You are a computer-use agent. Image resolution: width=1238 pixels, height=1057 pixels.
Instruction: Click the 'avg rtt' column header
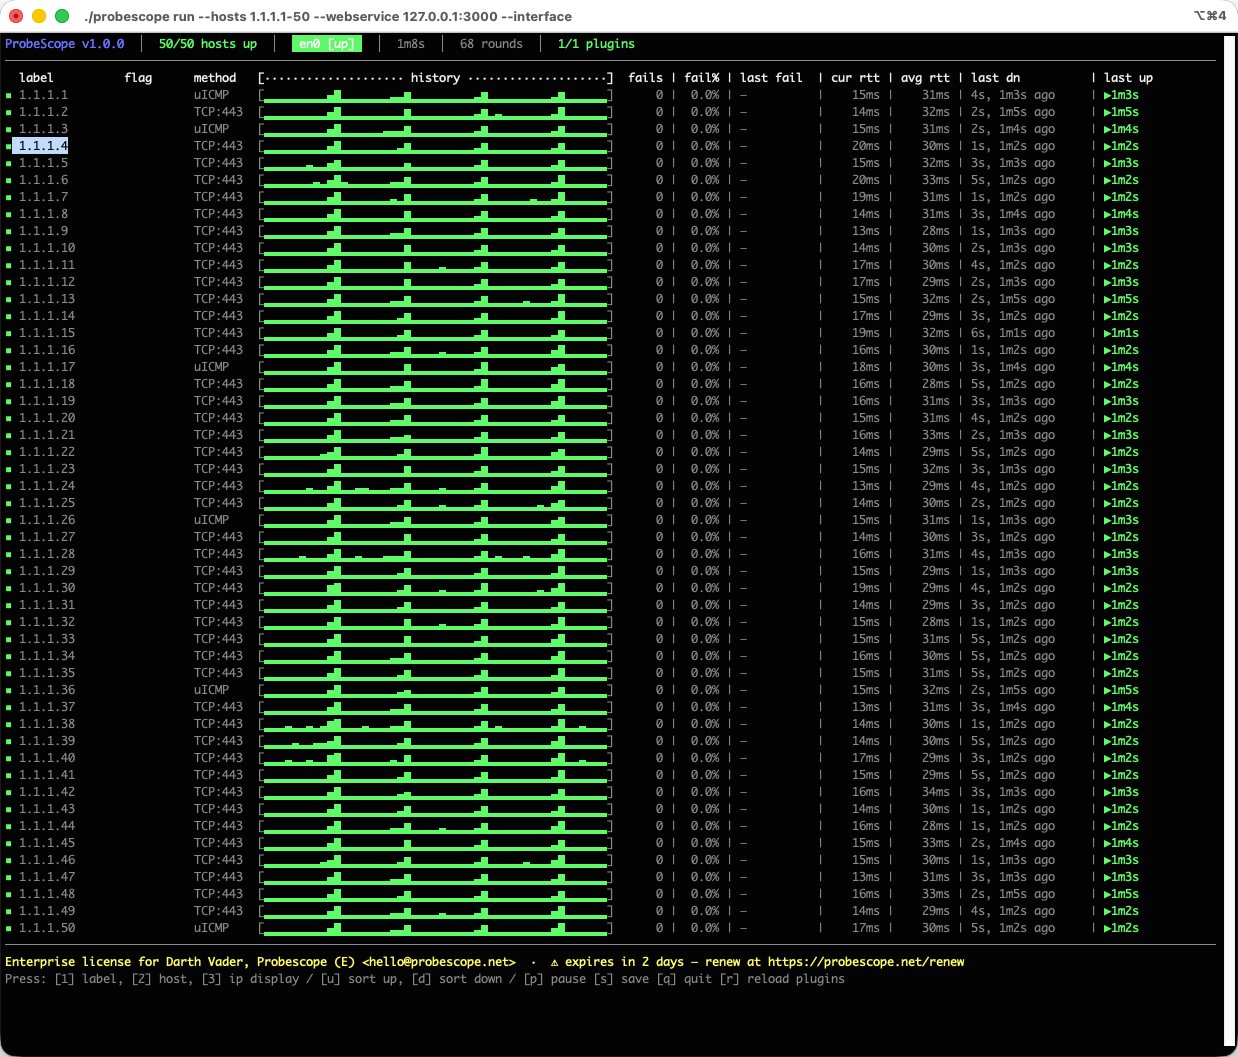pos(925,78)
